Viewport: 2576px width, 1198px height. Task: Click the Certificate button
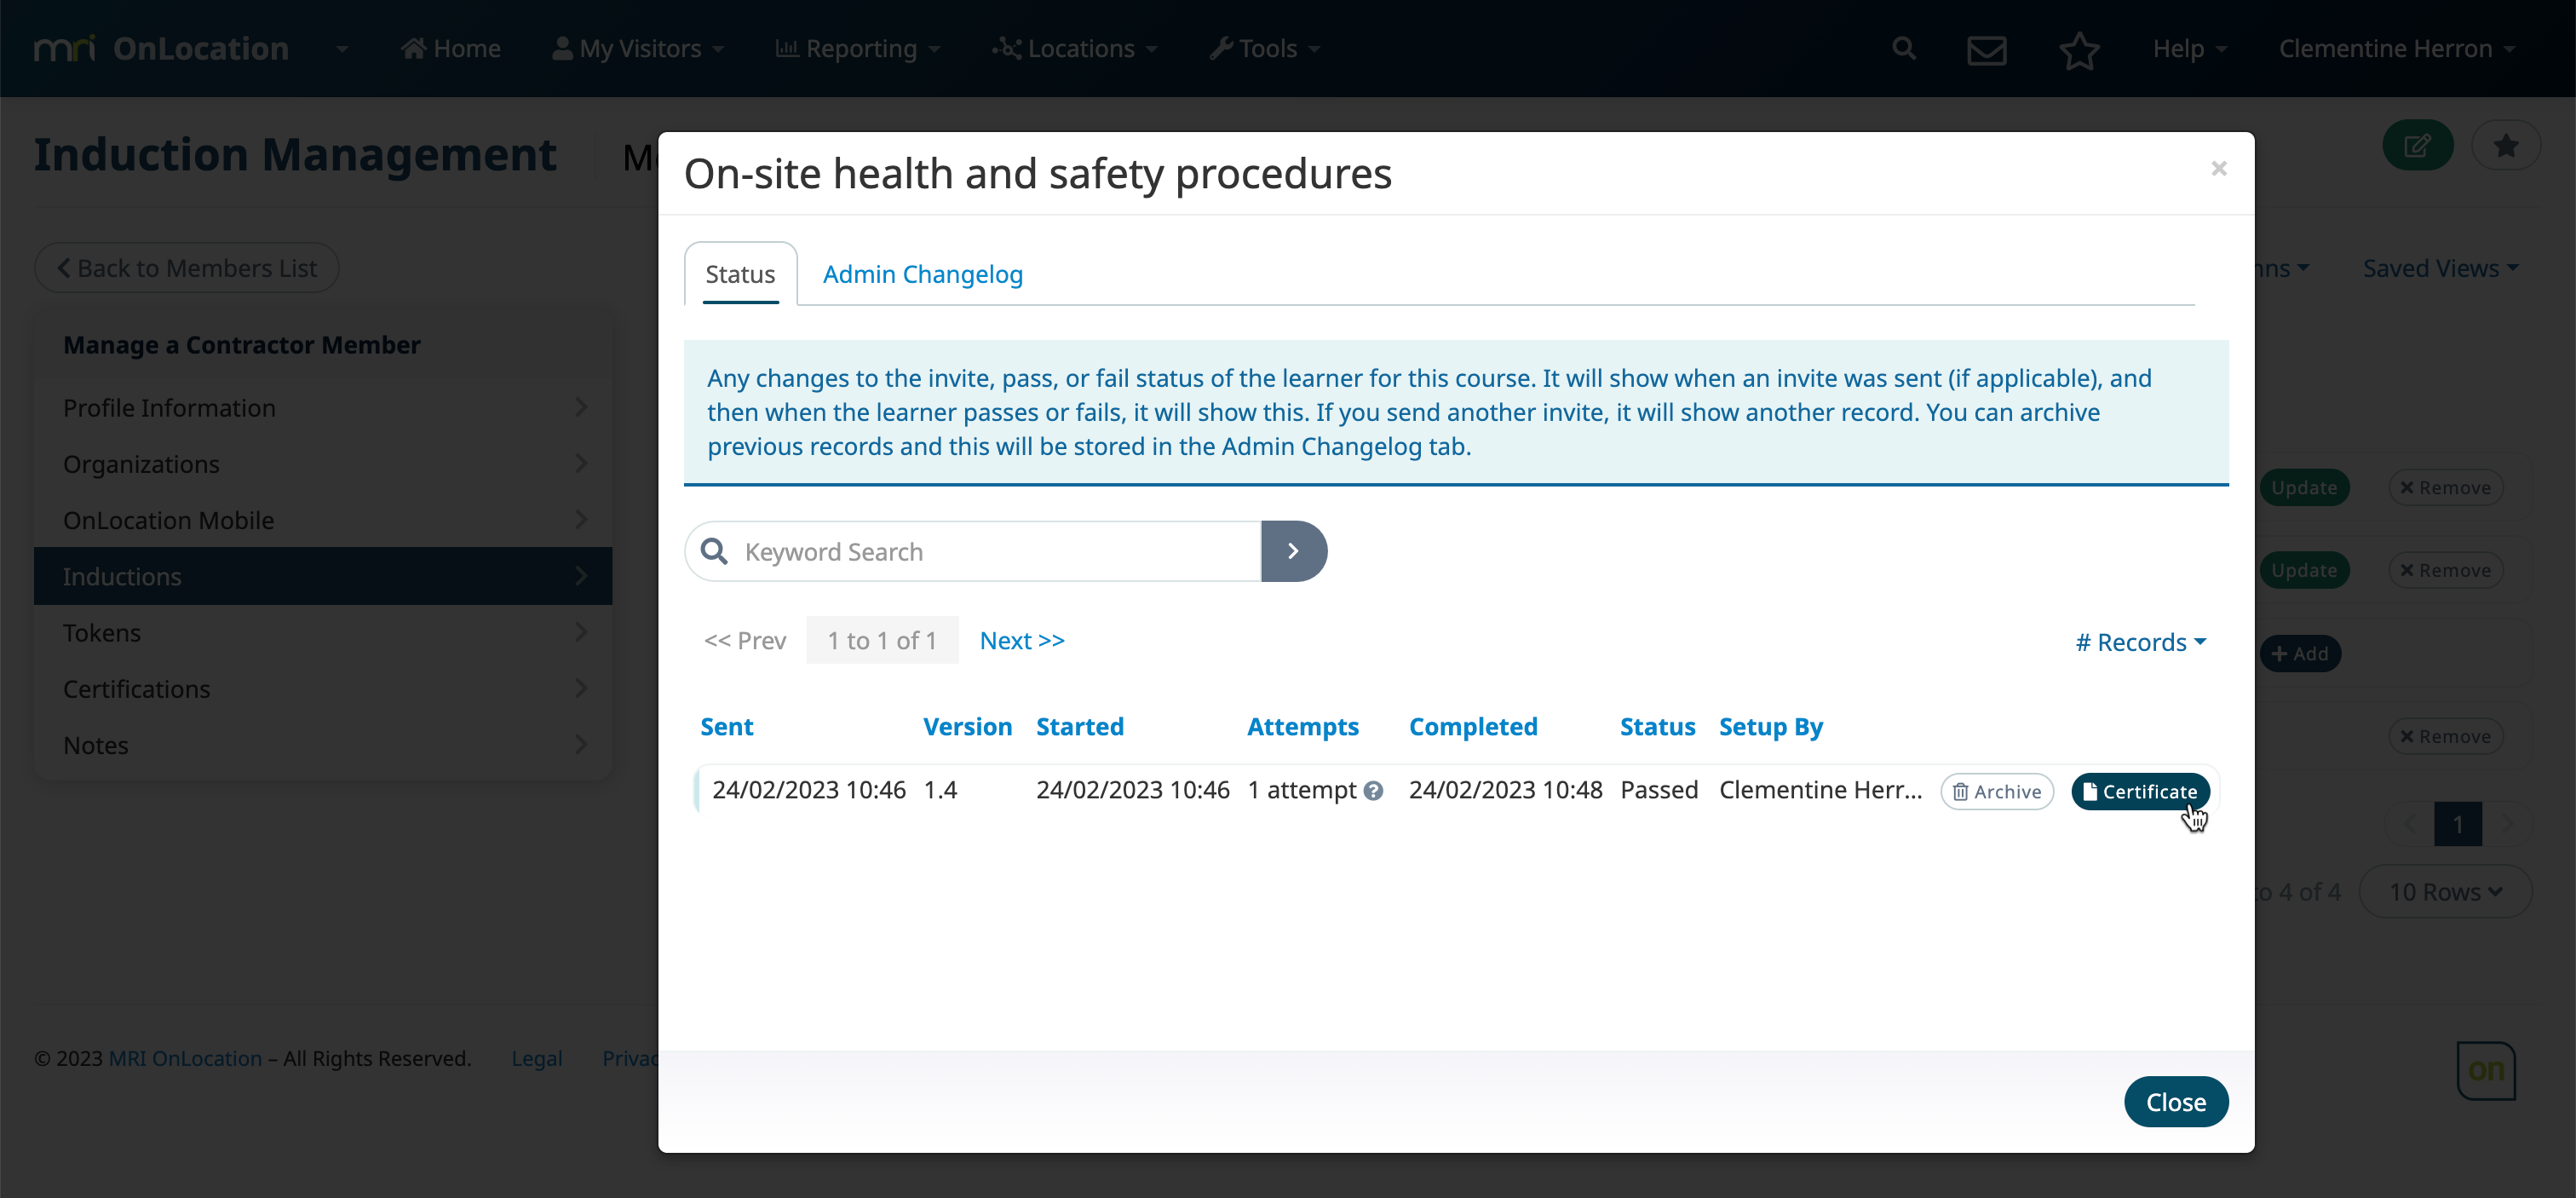2140,791
